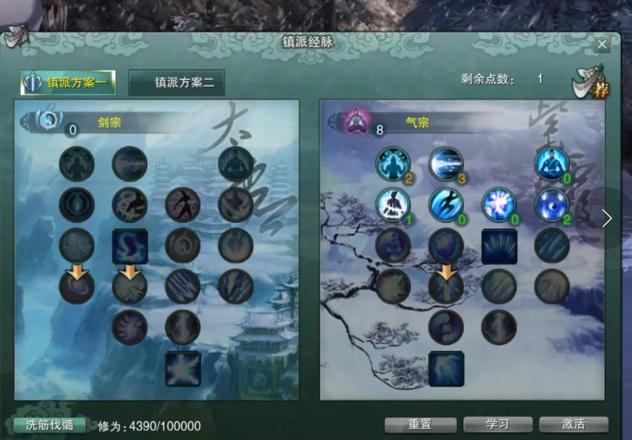Select the glowing aura skill with level 2
The image size is (632, 440).
[393, 164]
